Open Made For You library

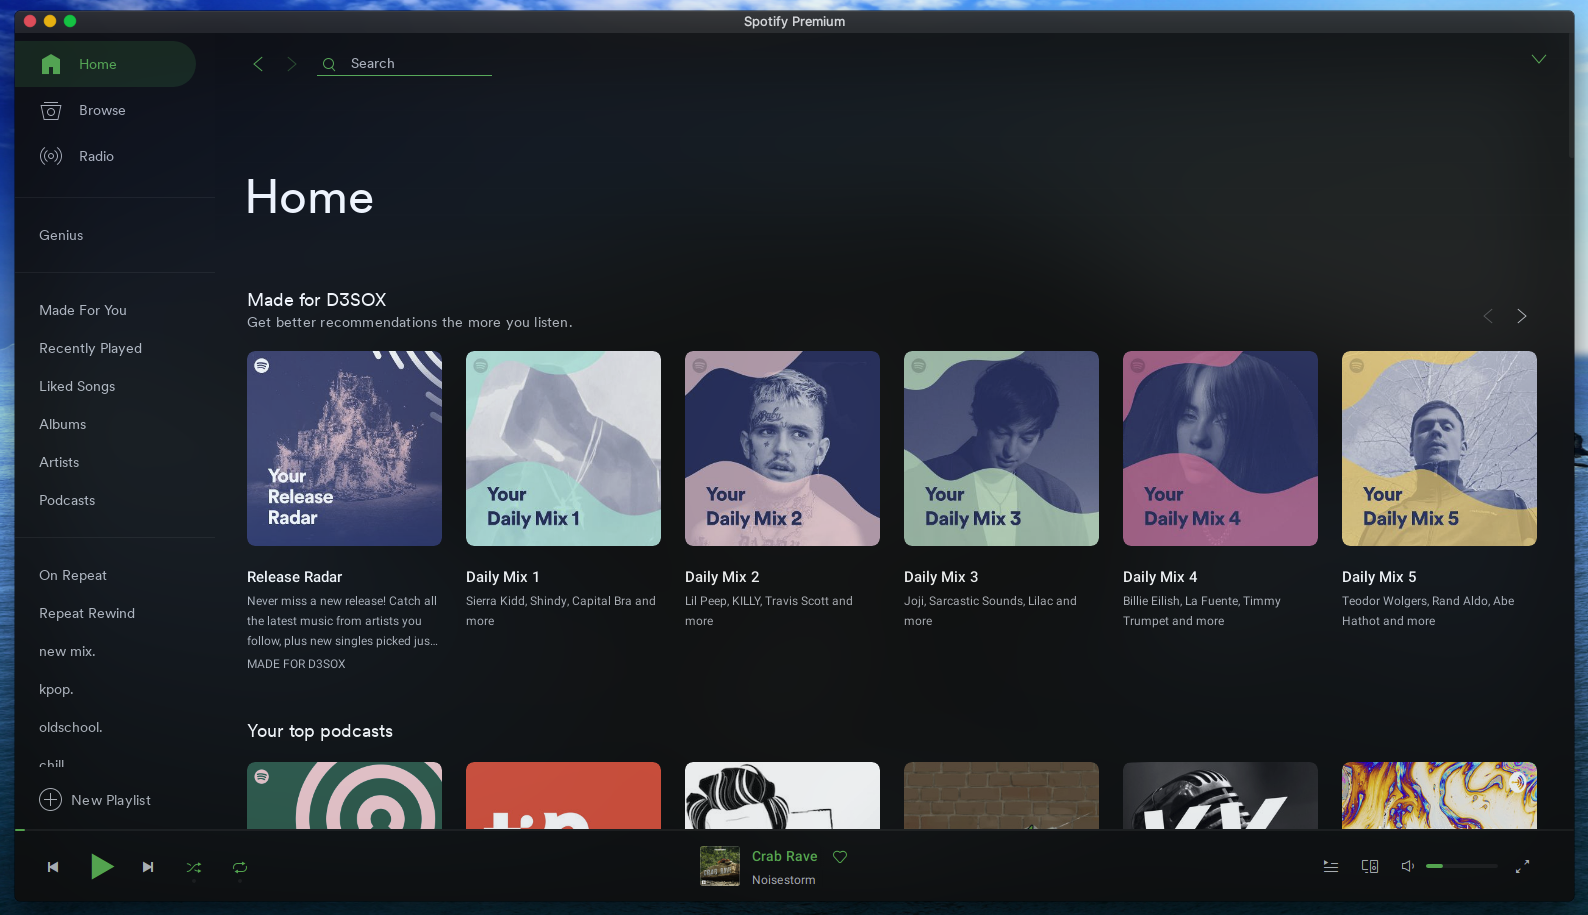(x=83, y=310)
